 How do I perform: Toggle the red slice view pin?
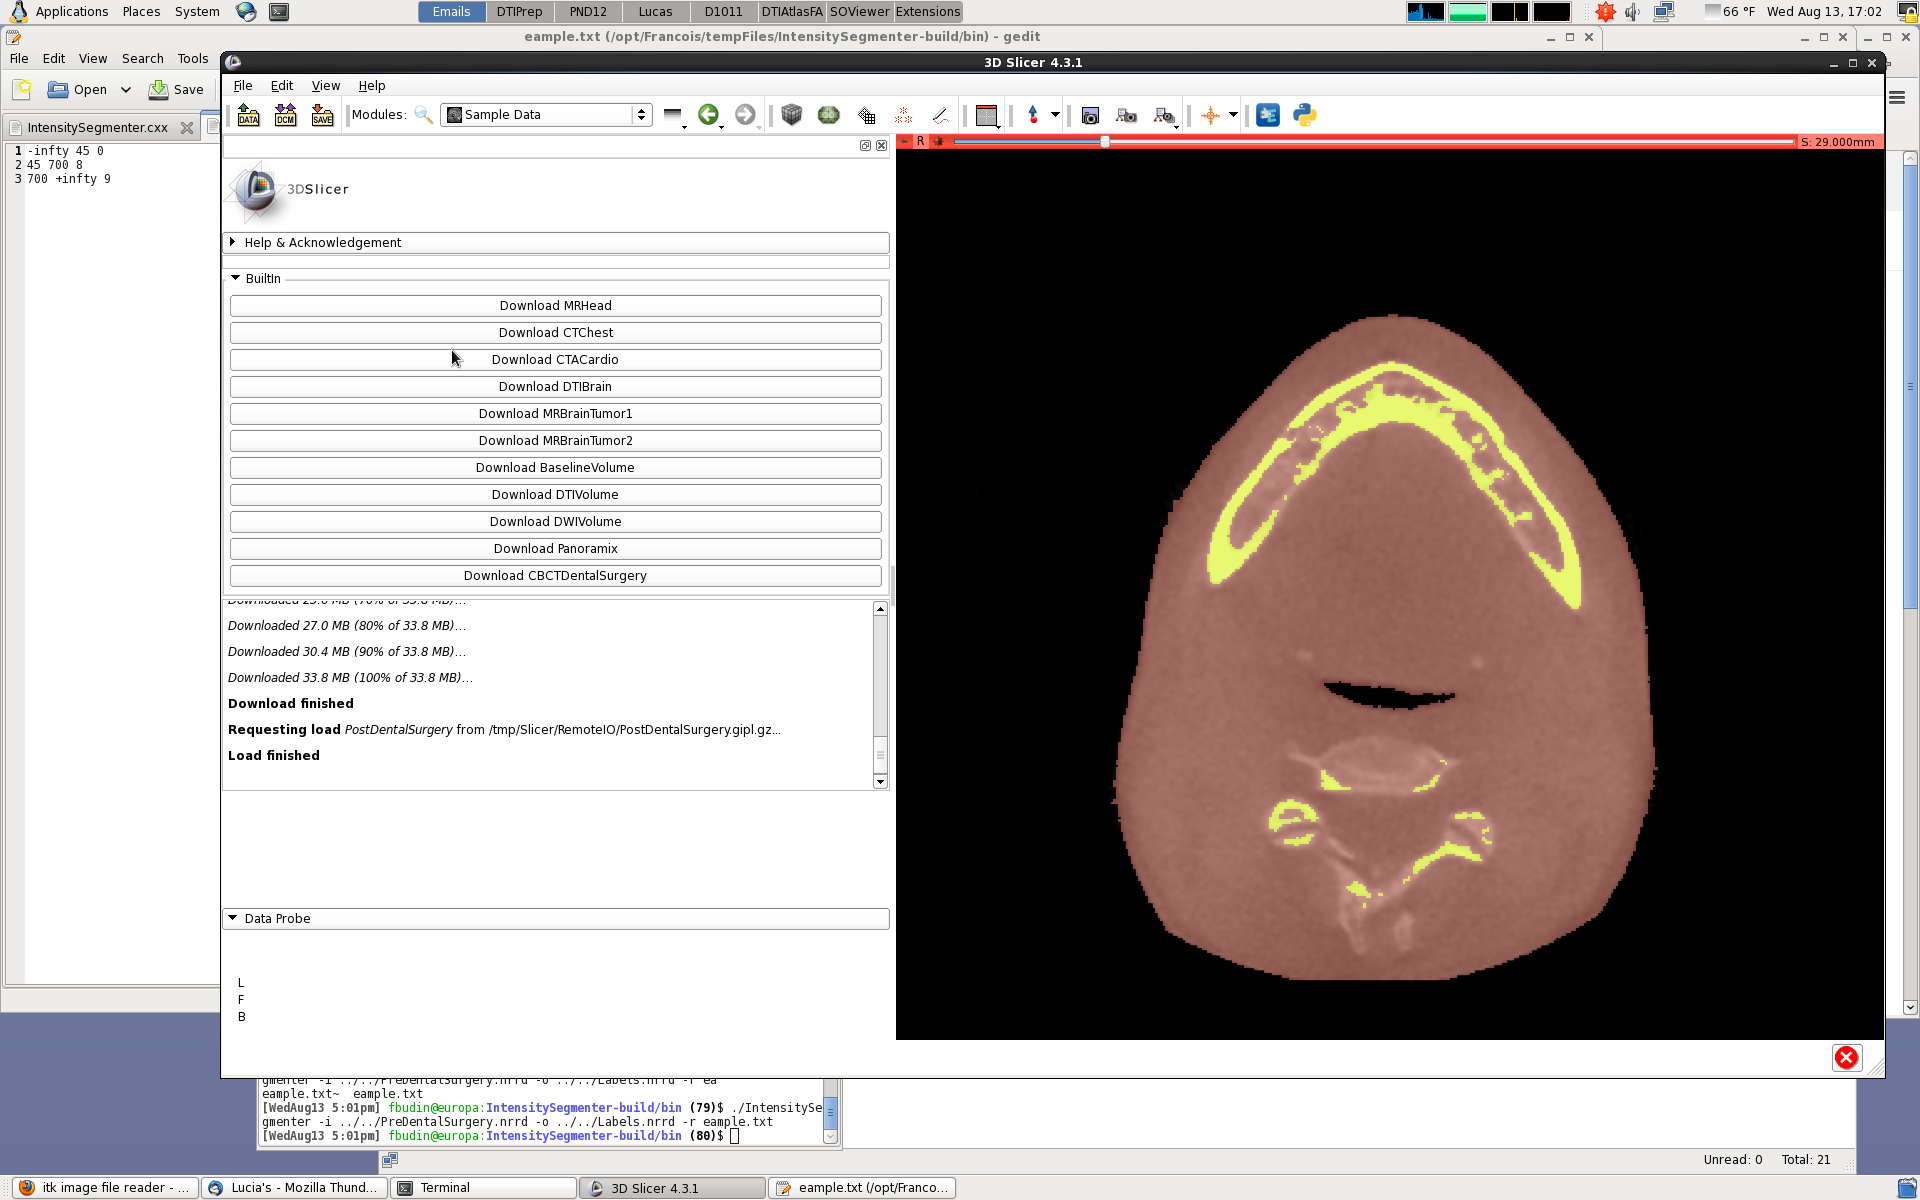click(x=904, y=142)
